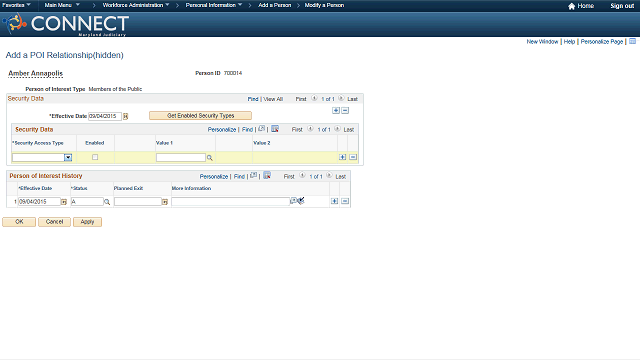This screenshot has height=360, width=640.
Task: Click Personalize Page link
Action: 602,42
